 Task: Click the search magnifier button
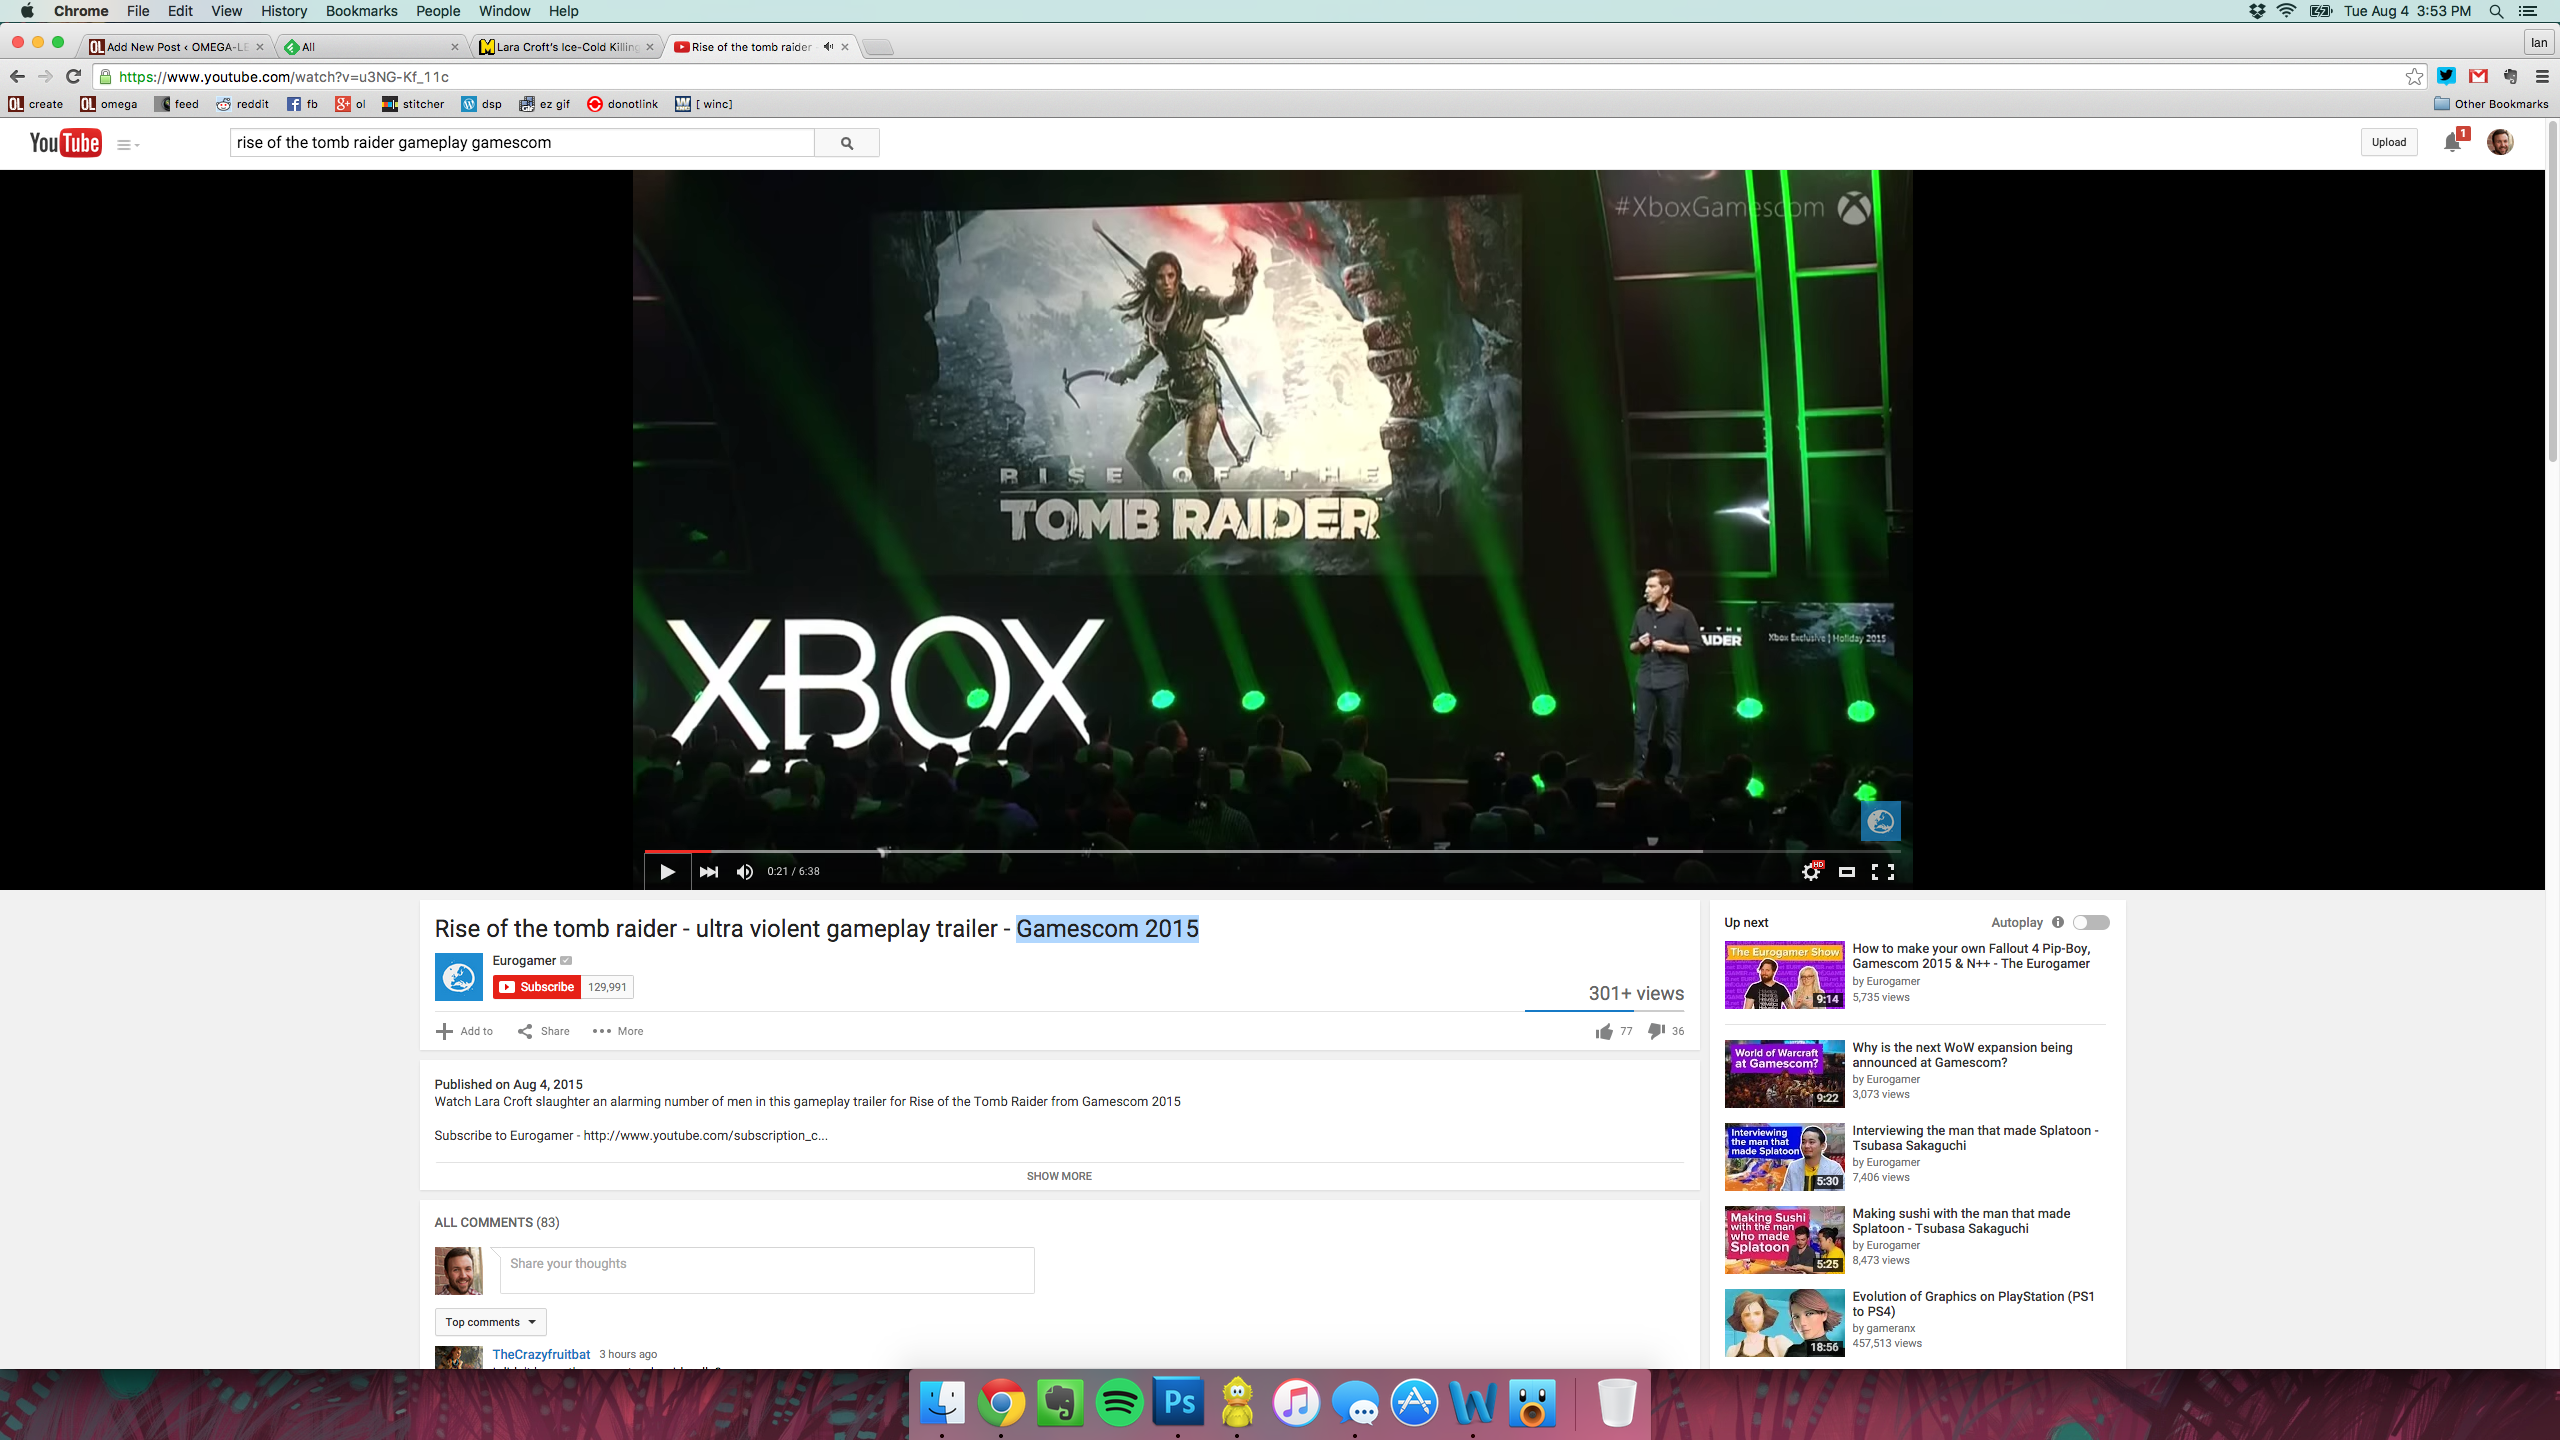(847, 142)
